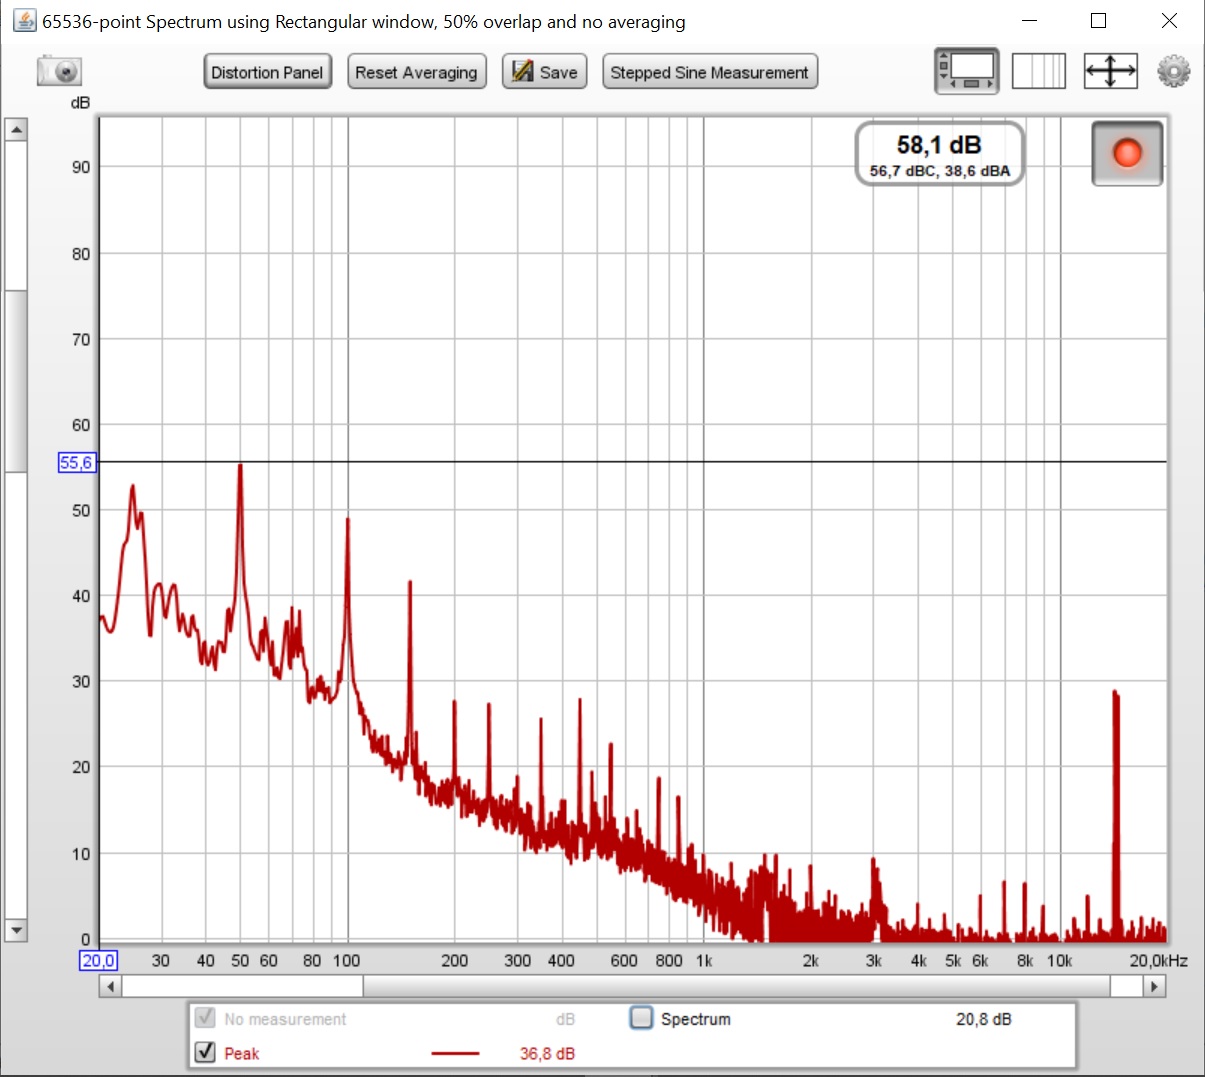Screen dimensions: 1205x1077
Task: Click the graph limits arrows icon
Action: (1110, 72)
